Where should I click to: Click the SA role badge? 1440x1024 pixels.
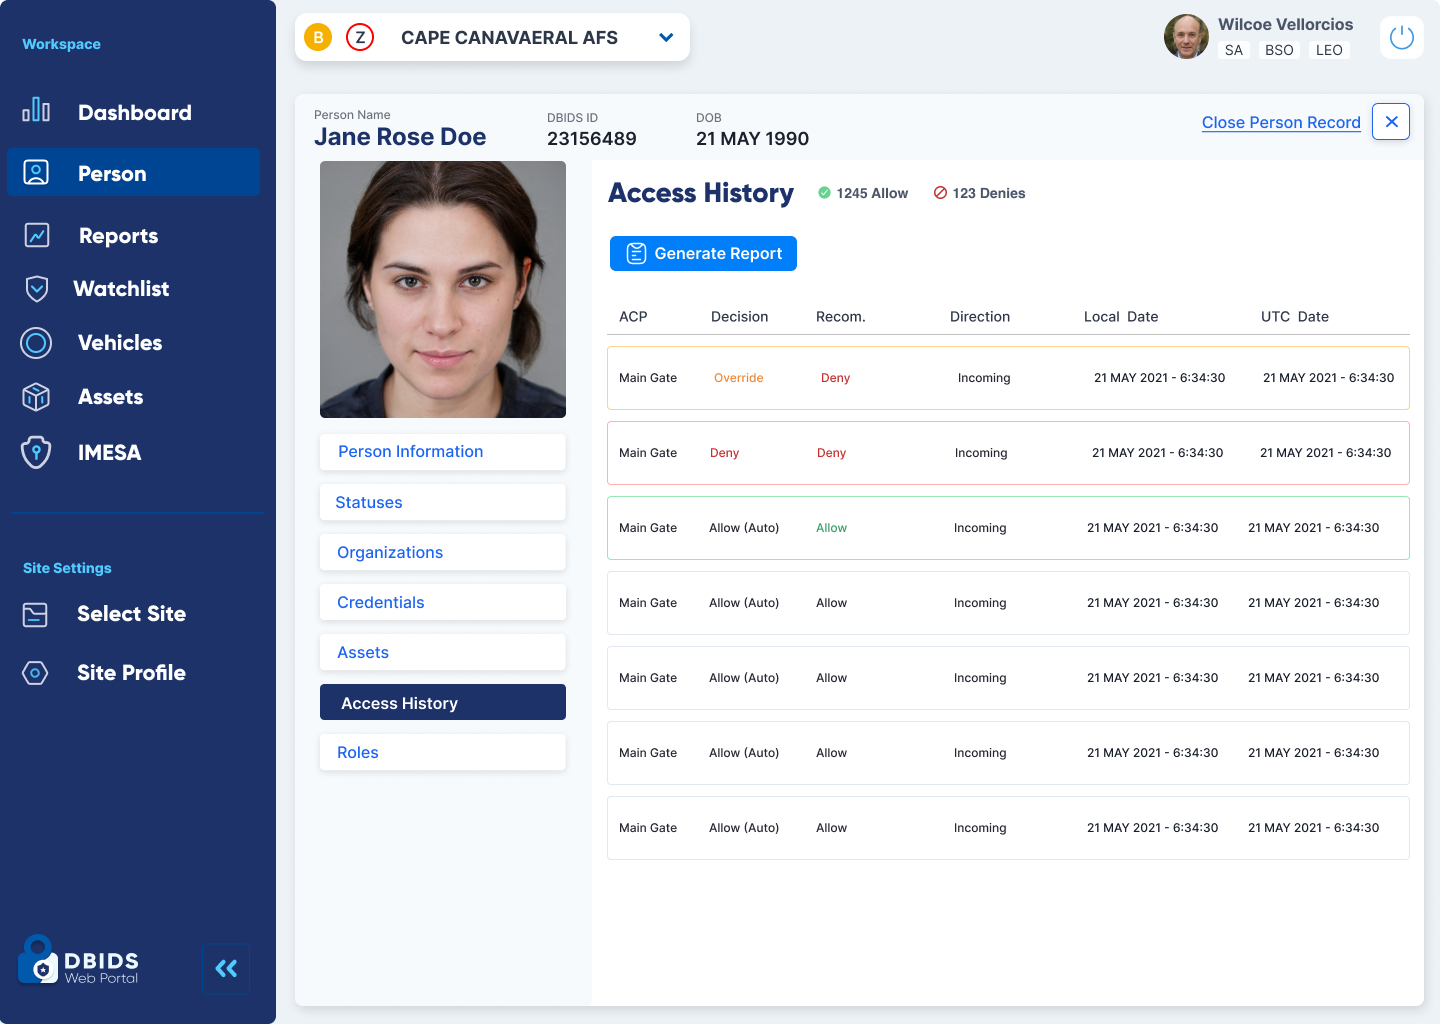point(1234,50)
